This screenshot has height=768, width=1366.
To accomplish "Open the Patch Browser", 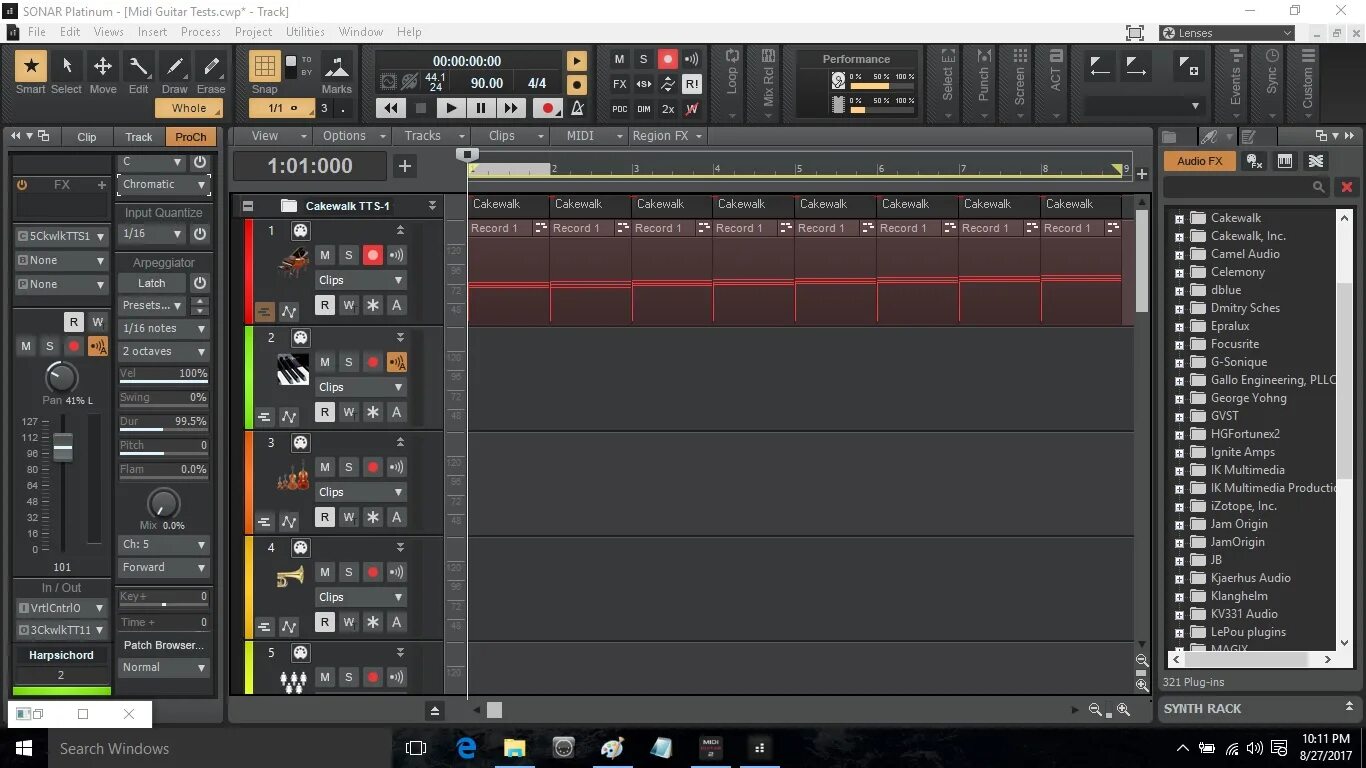I will click(164, 645).
